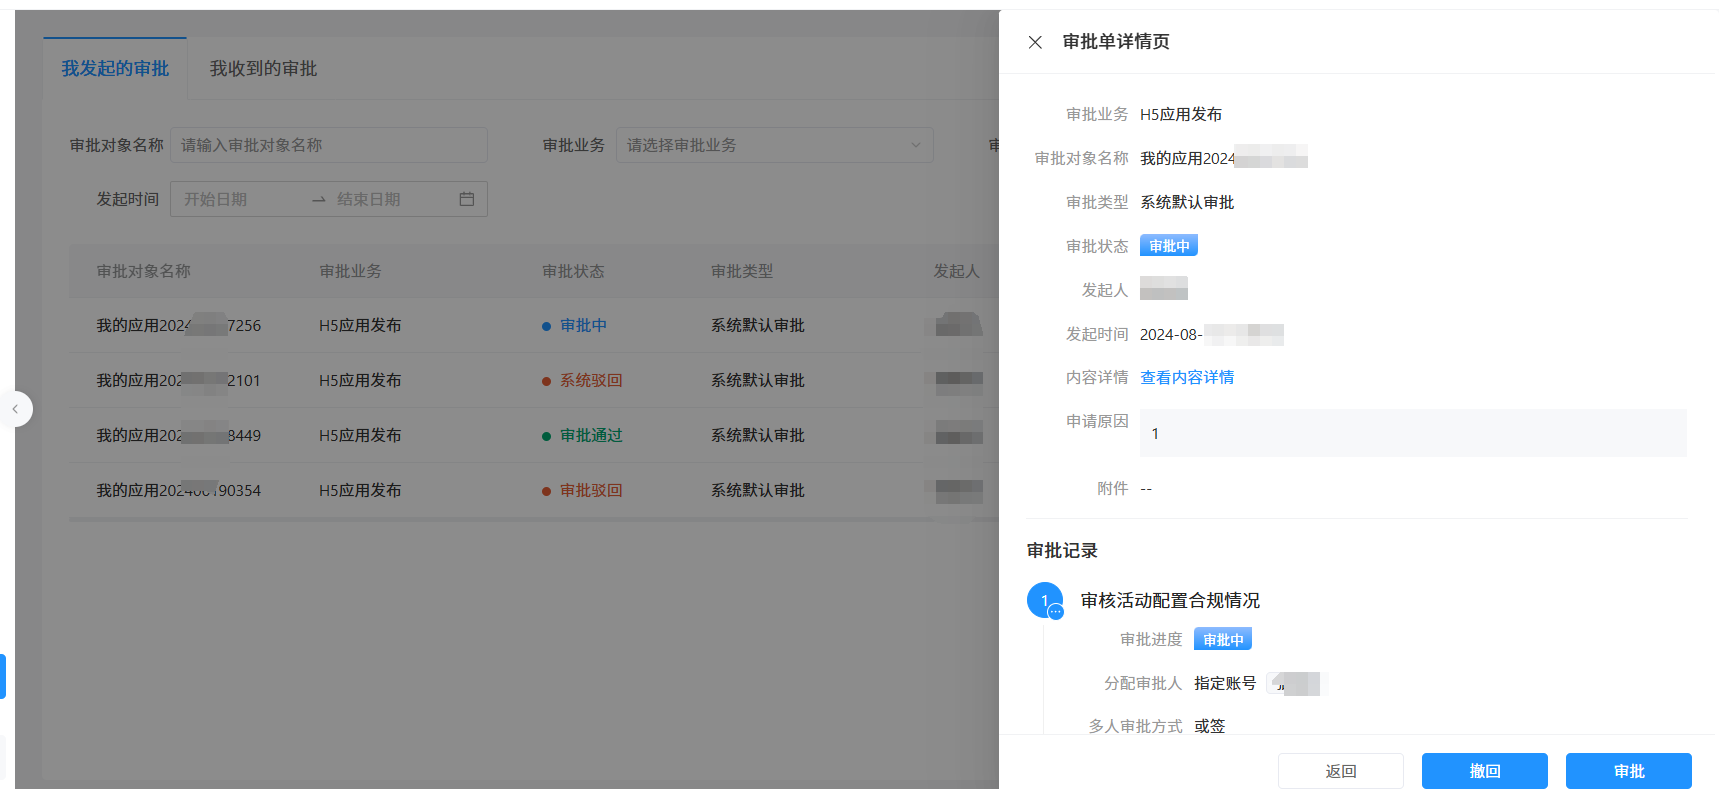Click the 系统默认审批 value in details
The height and width of the screenshot is (789, 1719).
click(1187, 202)
